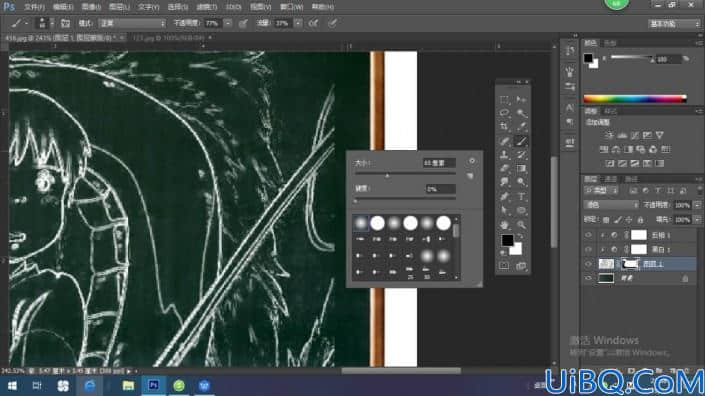Click the foreground color swatch in toolbox
Screen dimensions: 705x396
507,240
